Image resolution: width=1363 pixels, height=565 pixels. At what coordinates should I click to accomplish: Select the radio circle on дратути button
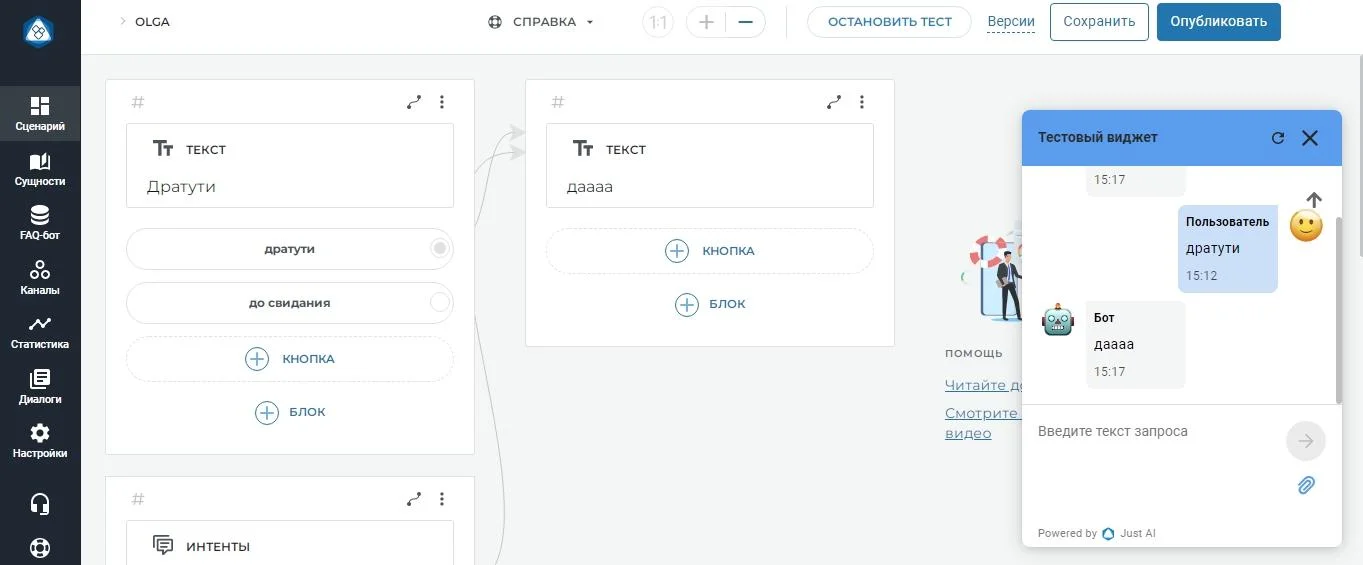(x=439, y=249)
